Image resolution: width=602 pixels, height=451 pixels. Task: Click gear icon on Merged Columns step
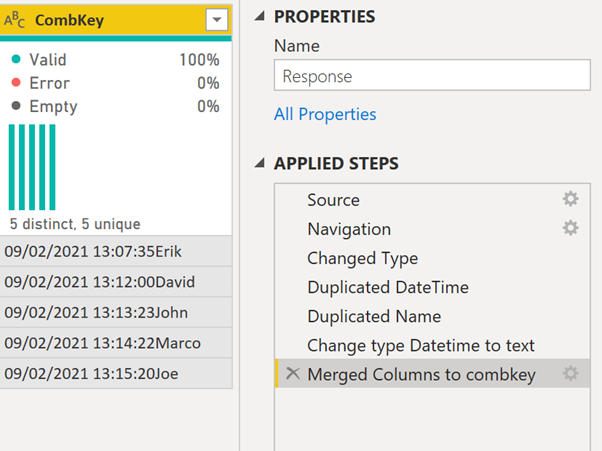pyautogui.click(x=570, y=374)
